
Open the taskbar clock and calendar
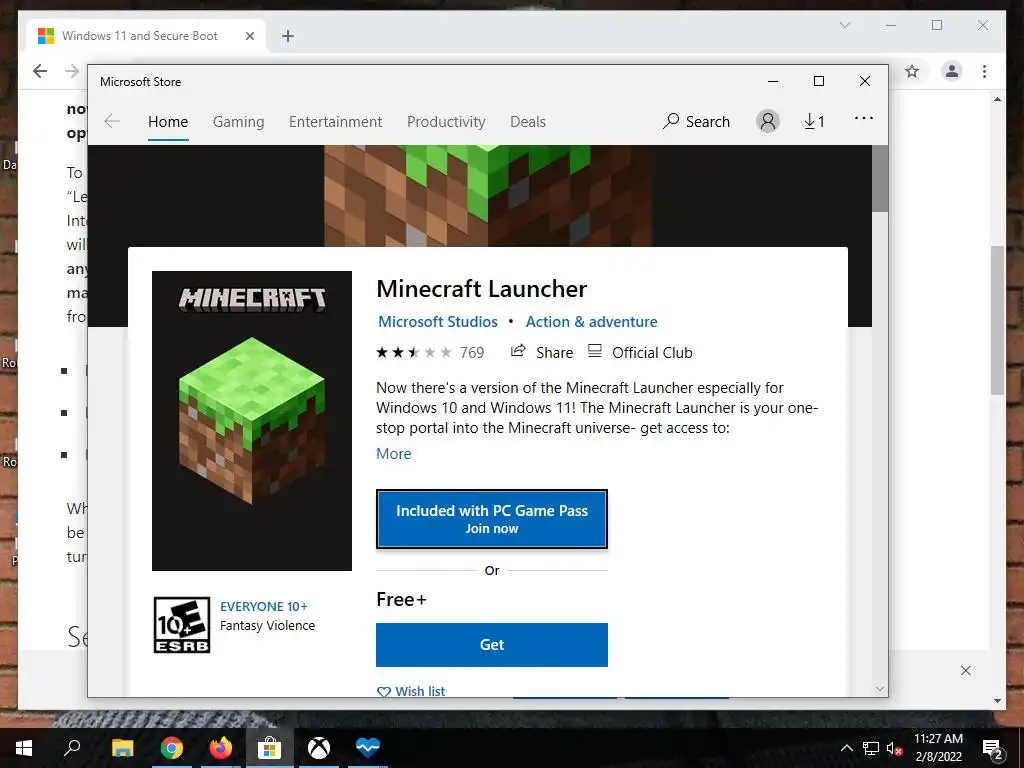click(938, 748)
